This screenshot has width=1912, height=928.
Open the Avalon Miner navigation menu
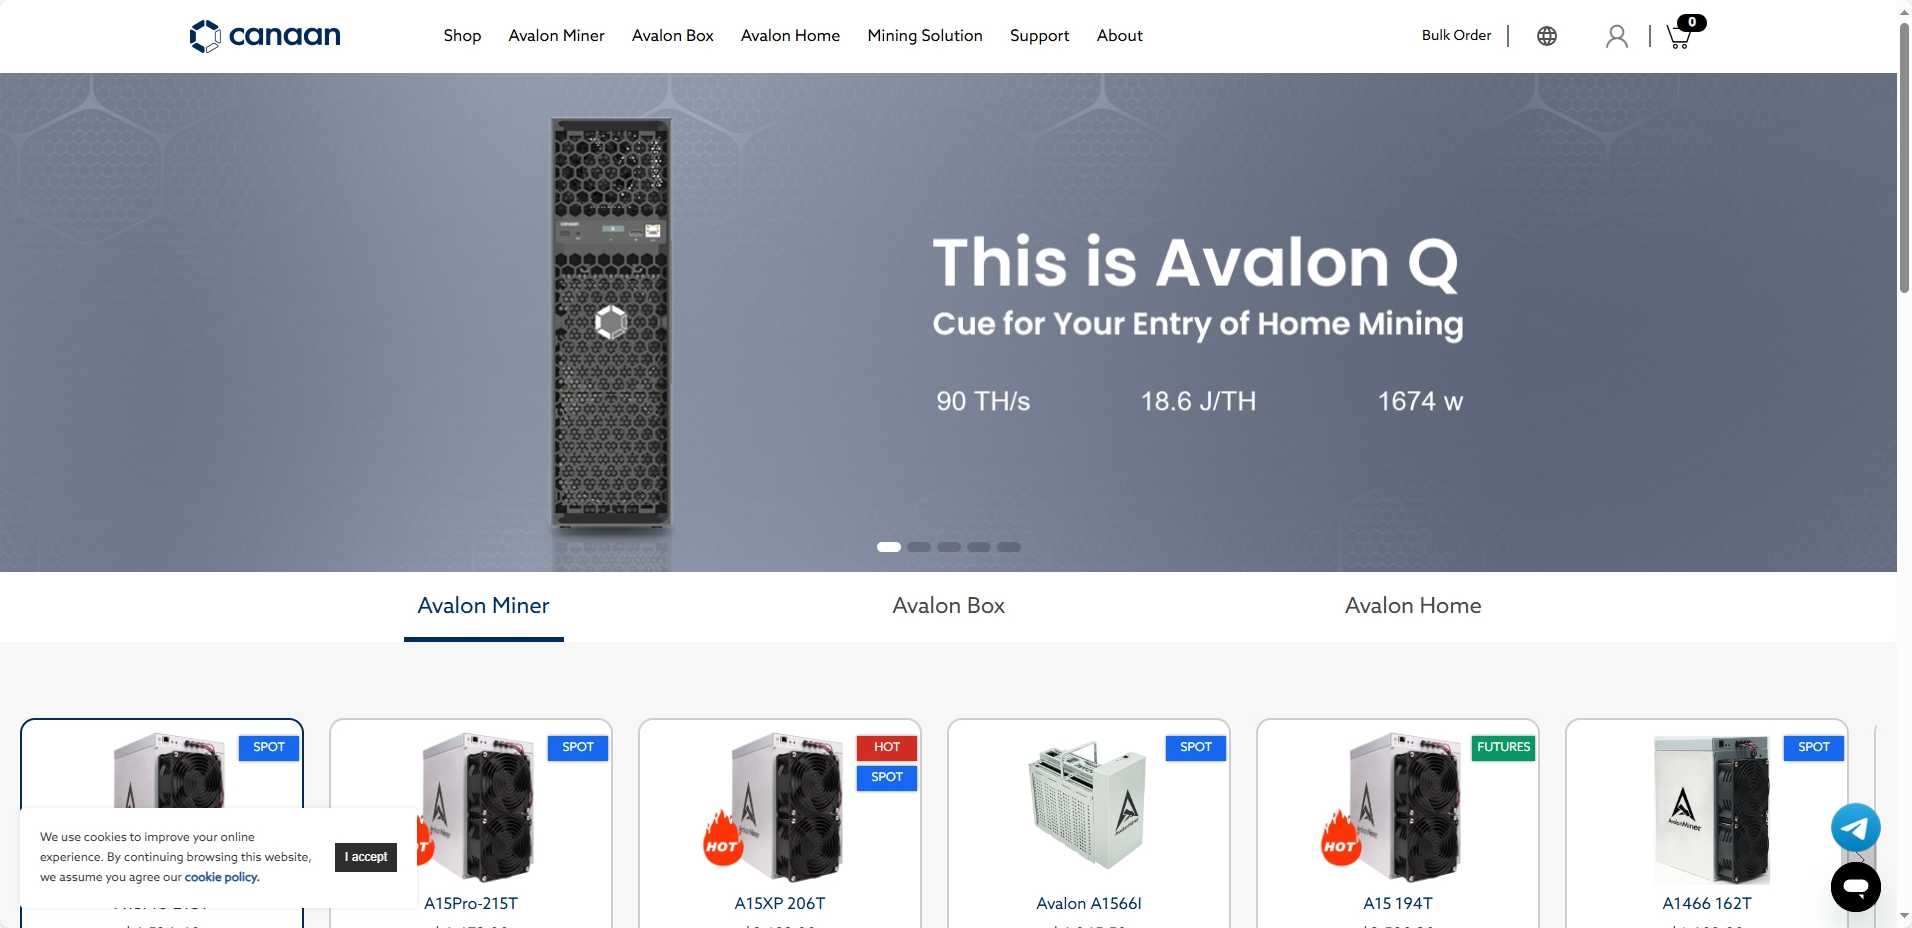pos(556,36)
